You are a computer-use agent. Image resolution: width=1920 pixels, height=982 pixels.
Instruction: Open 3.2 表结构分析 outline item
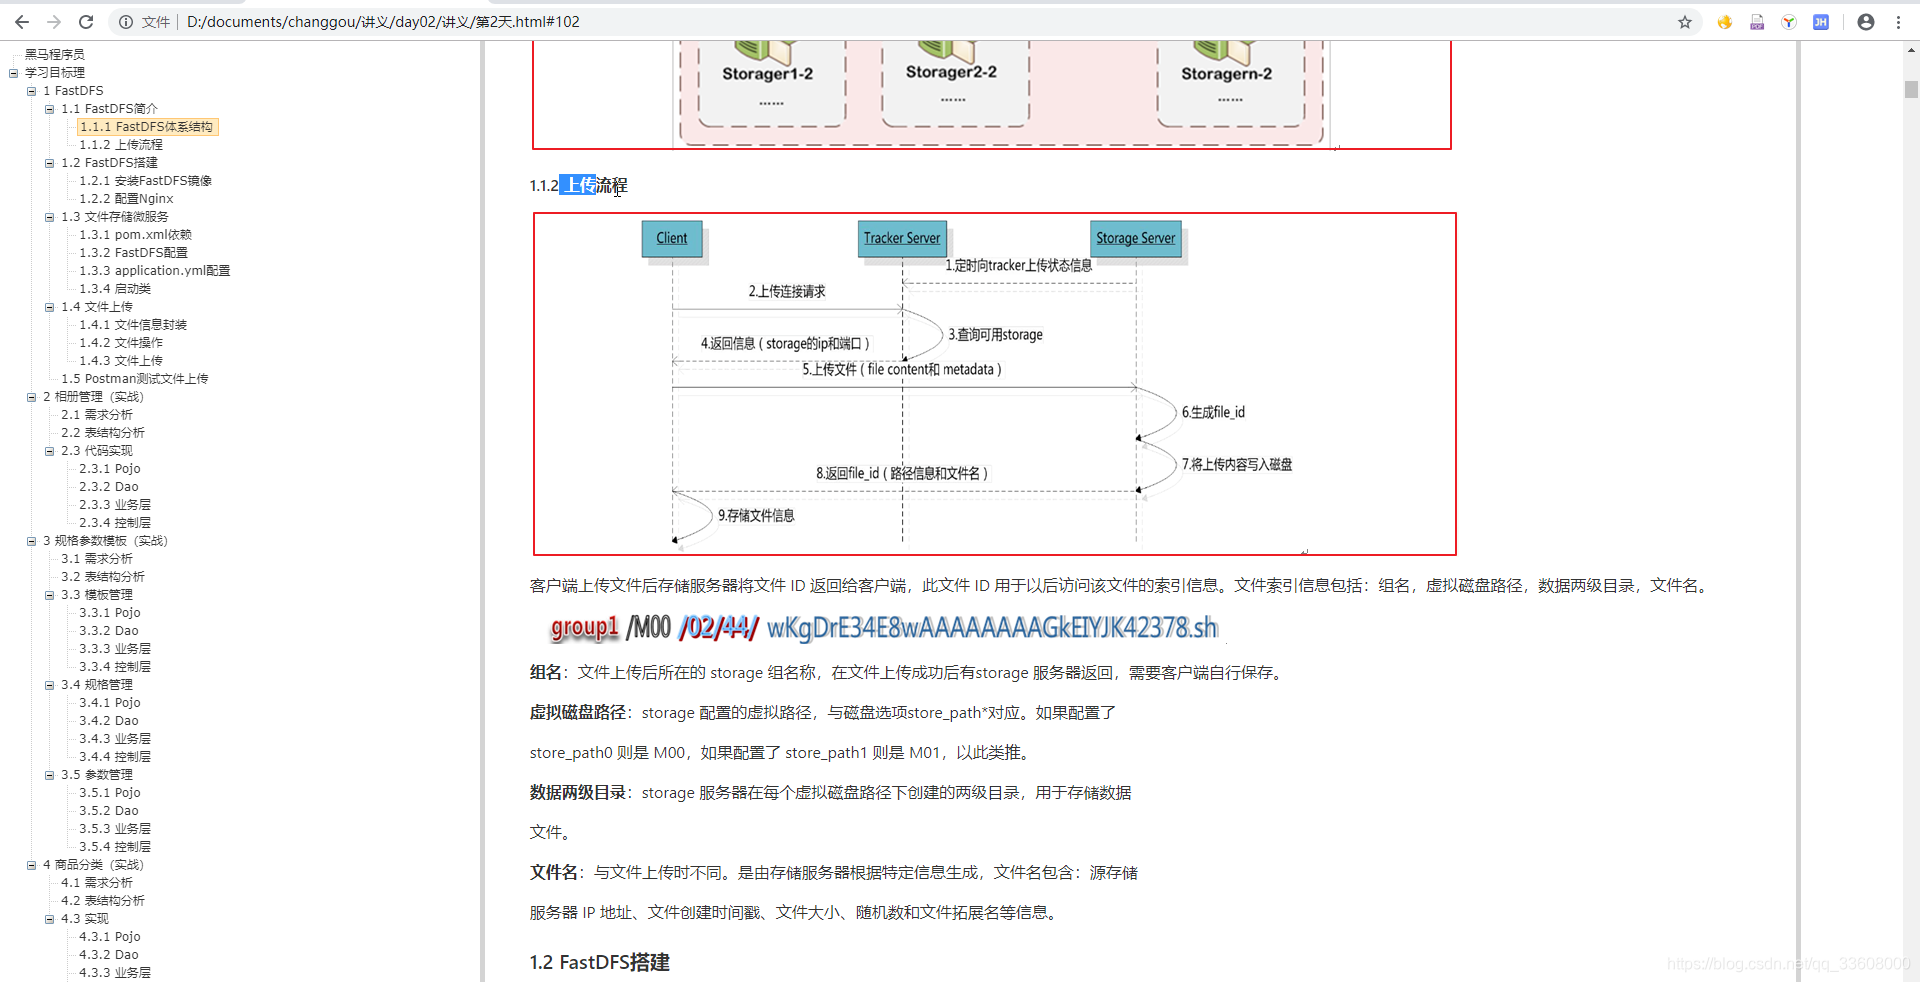103,577
